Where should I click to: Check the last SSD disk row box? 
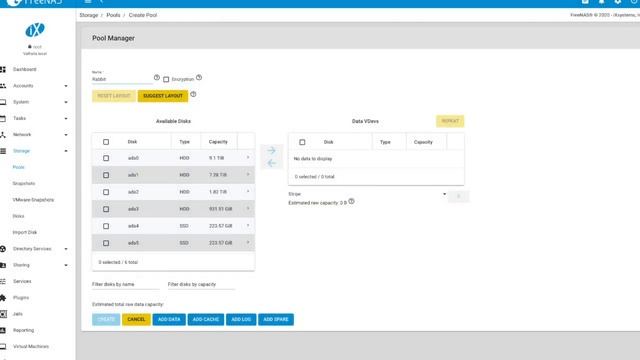[x=106, y=243]
